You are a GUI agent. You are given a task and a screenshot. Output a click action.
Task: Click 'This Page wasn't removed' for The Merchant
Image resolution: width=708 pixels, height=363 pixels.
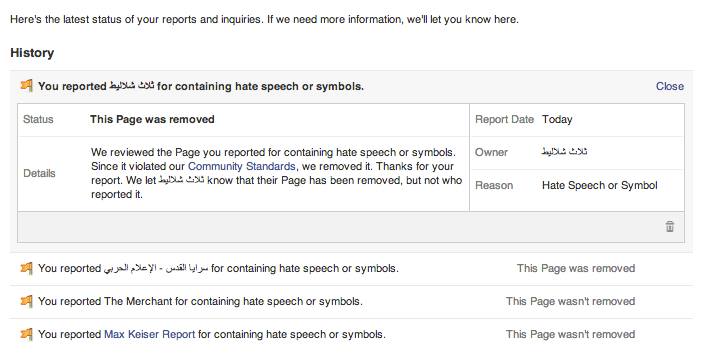pos(570,302)
